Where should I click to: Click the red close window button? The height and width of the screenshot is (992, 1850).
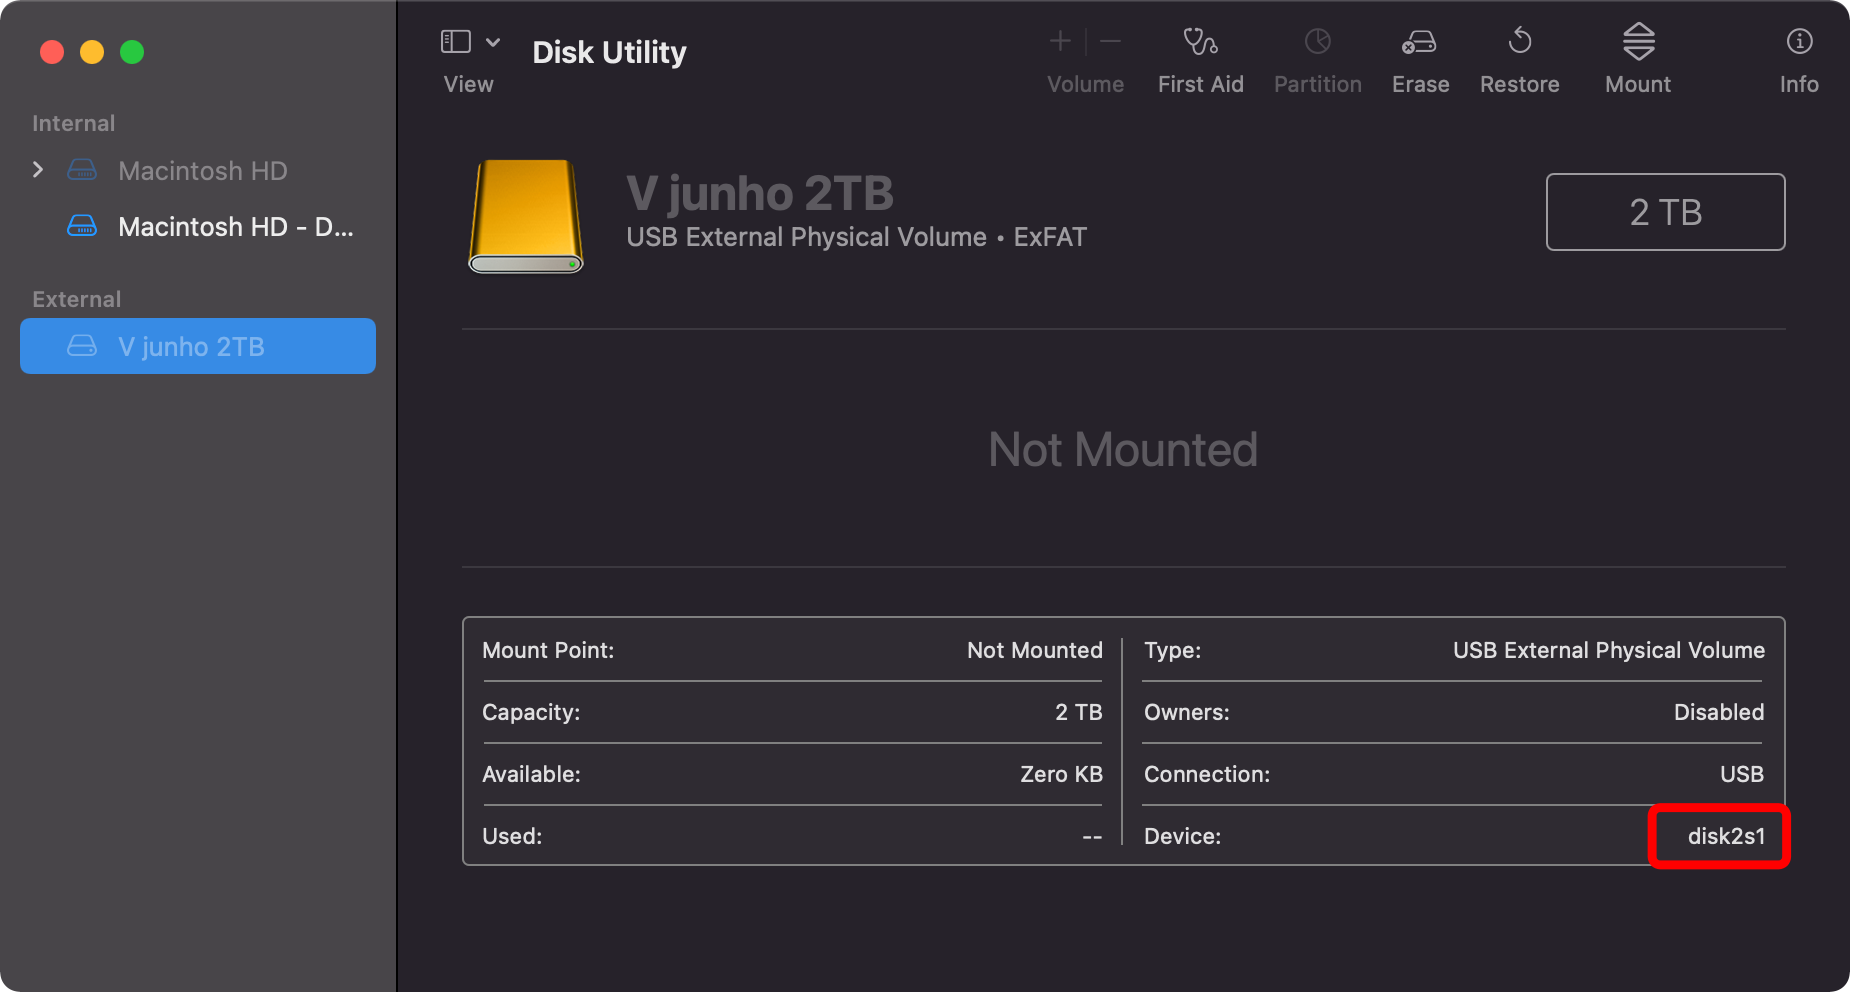[52, 52]
